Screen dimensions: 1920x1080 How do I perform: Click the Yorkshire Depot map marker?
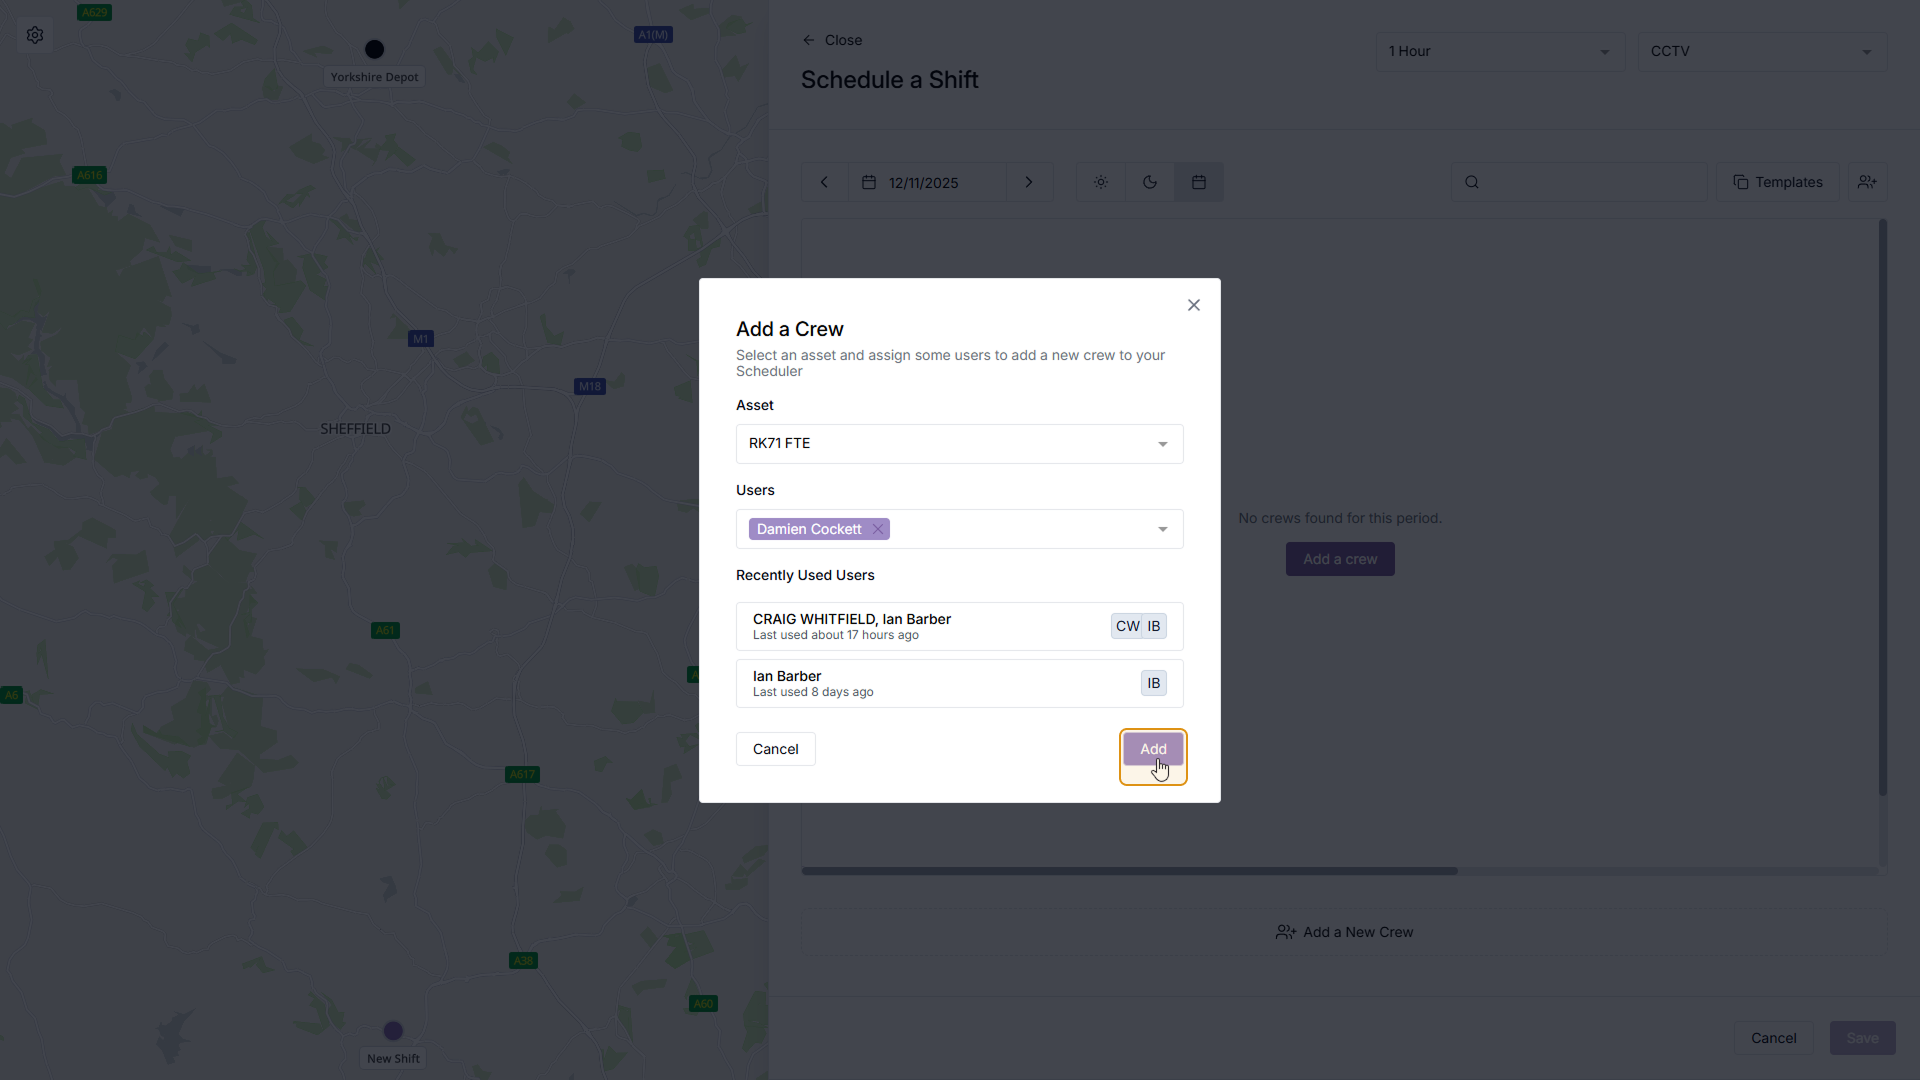pyautogui.click(x=375, y=49)
